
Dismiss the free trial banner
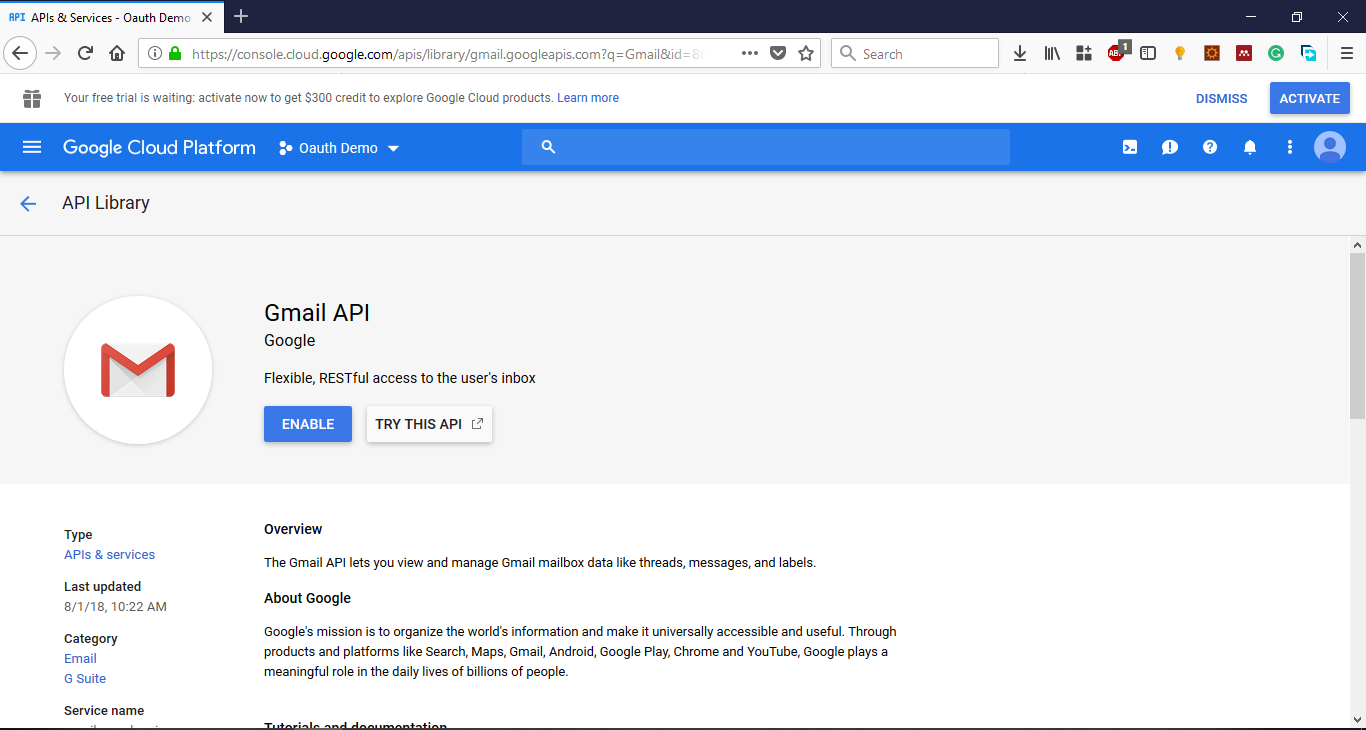1222,98
